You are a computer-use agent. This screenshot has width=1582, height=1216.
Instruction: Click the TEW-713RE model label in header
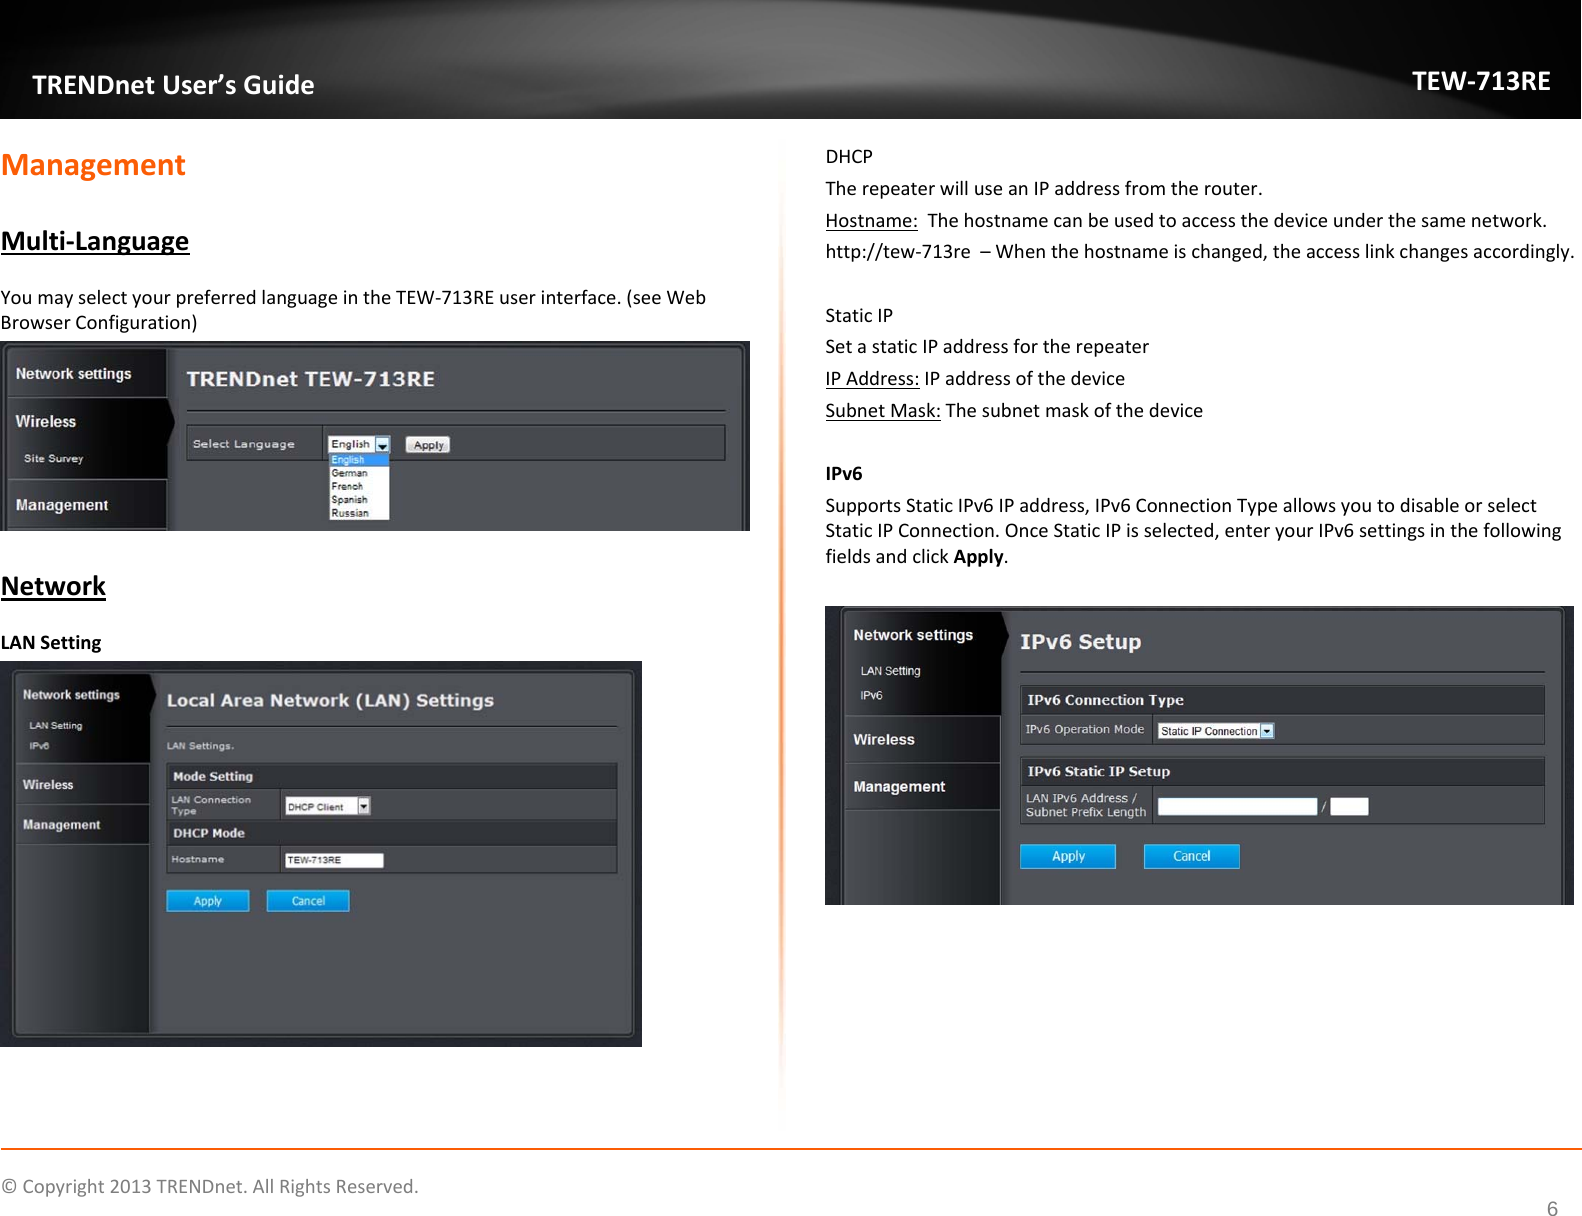click(1481, 81)
